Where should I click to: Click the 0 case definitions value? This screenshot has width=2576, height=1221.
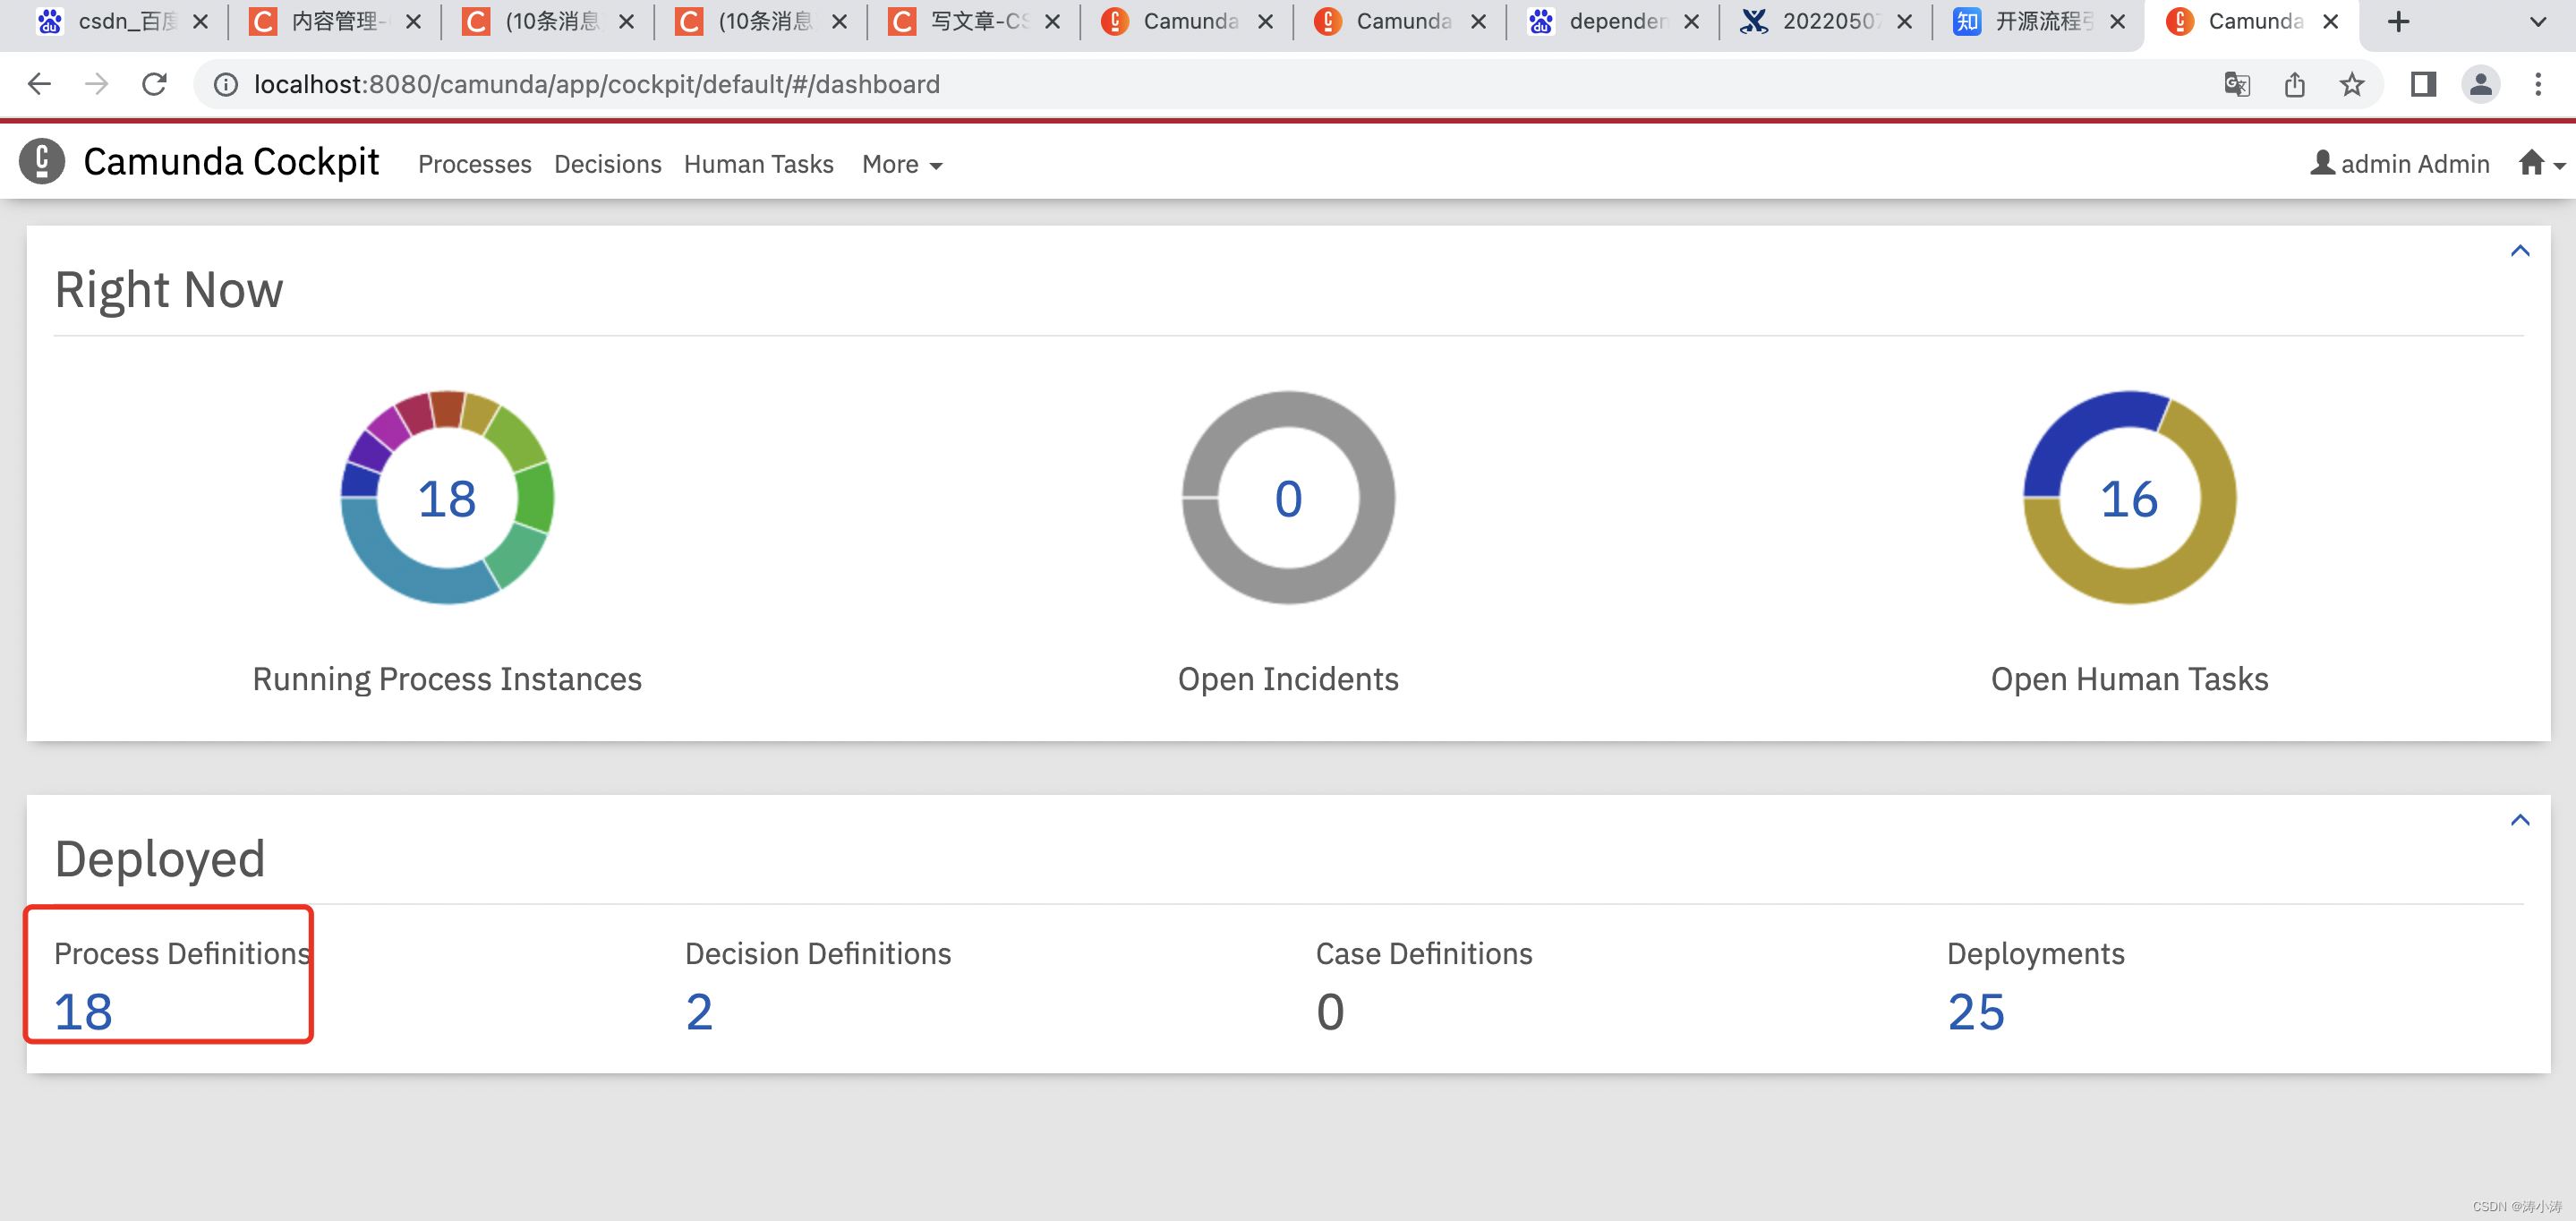(x=1330, y=1012)
